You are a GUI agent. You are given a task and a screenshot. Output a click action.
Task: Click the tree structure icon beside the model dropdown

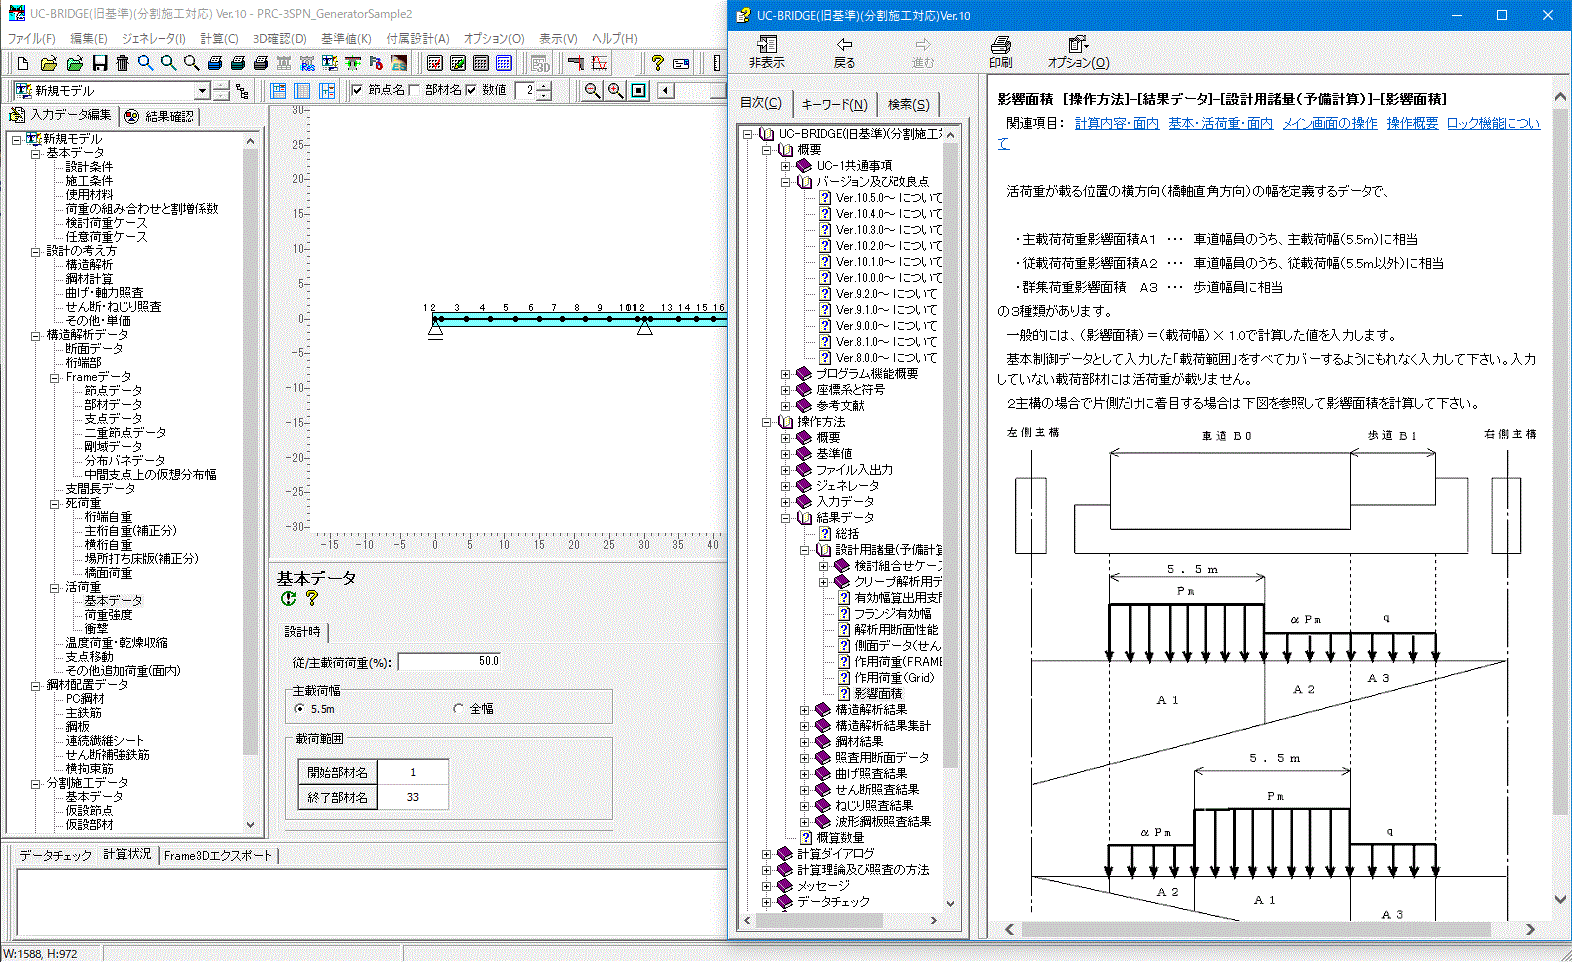pyautogui.click(x=242, y=91)
